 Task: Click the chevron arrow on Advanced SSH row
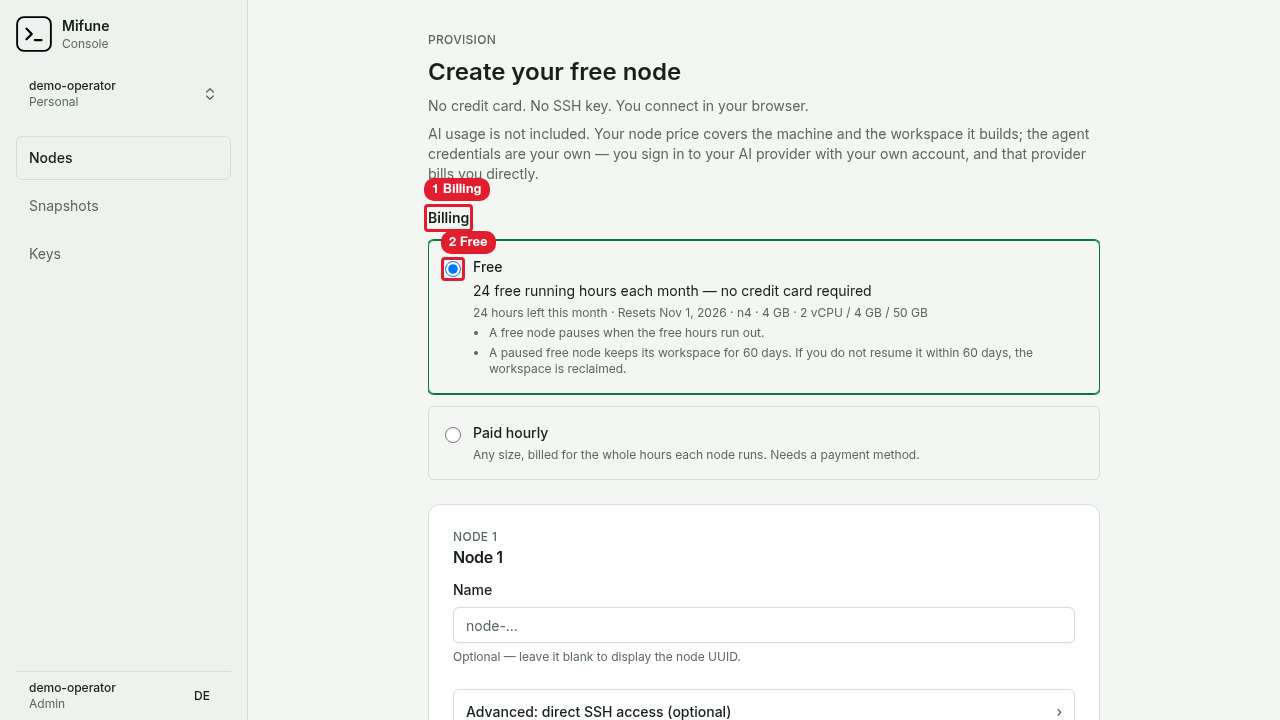point(1059,712)
